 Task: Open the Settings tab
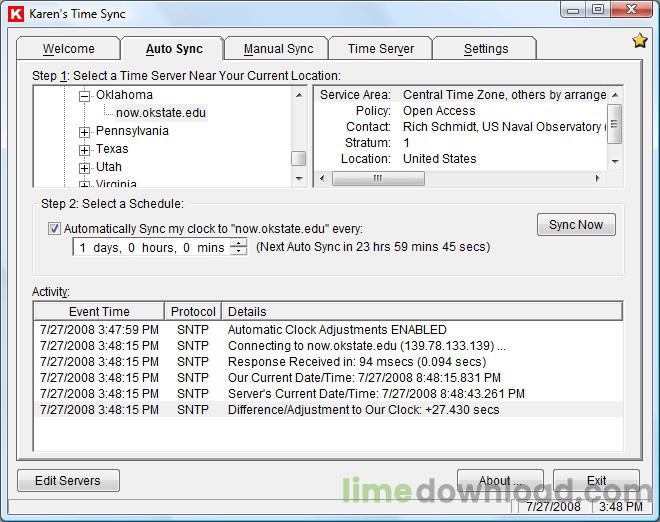[x=486, y=49]
